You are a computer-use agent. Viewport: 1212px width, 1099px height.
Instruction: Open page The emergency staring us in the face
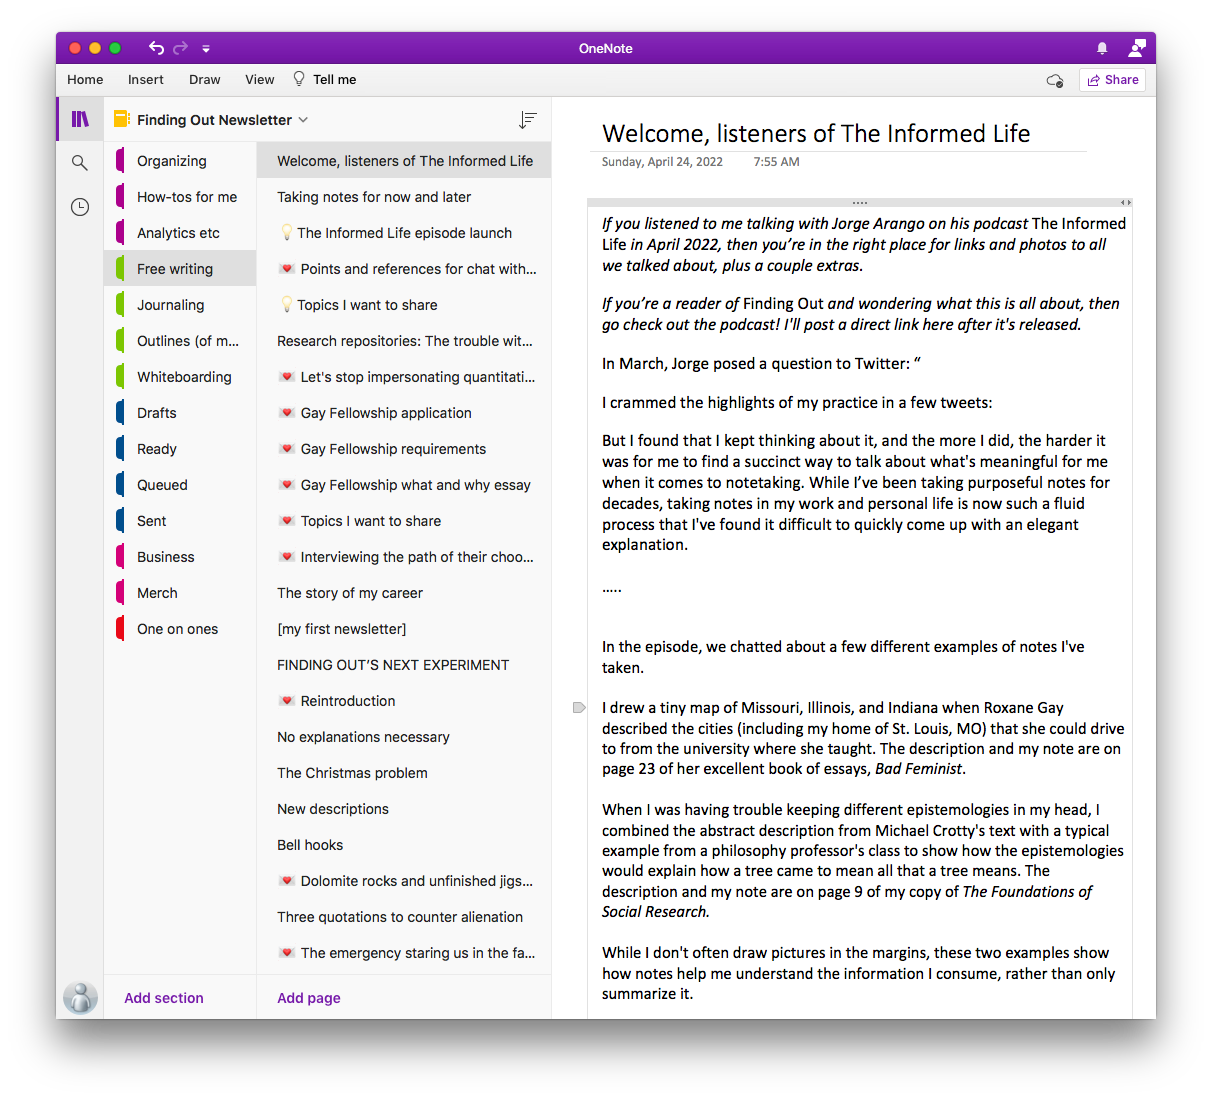click(x=404, y=953)
